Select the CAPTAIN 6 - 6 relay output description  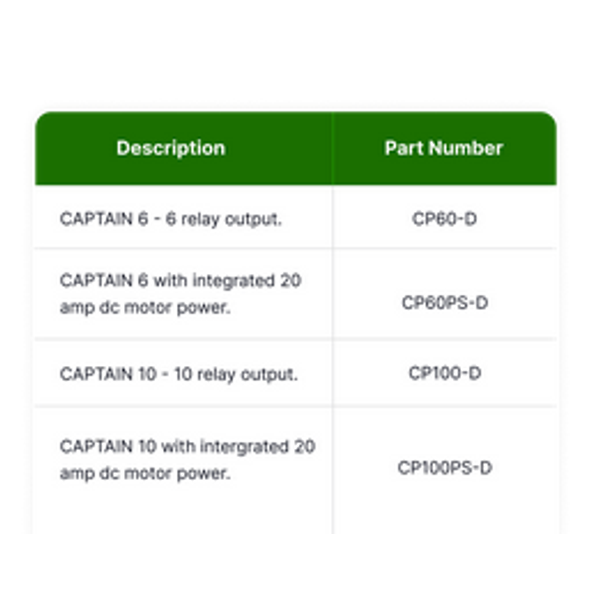[171, 219]
